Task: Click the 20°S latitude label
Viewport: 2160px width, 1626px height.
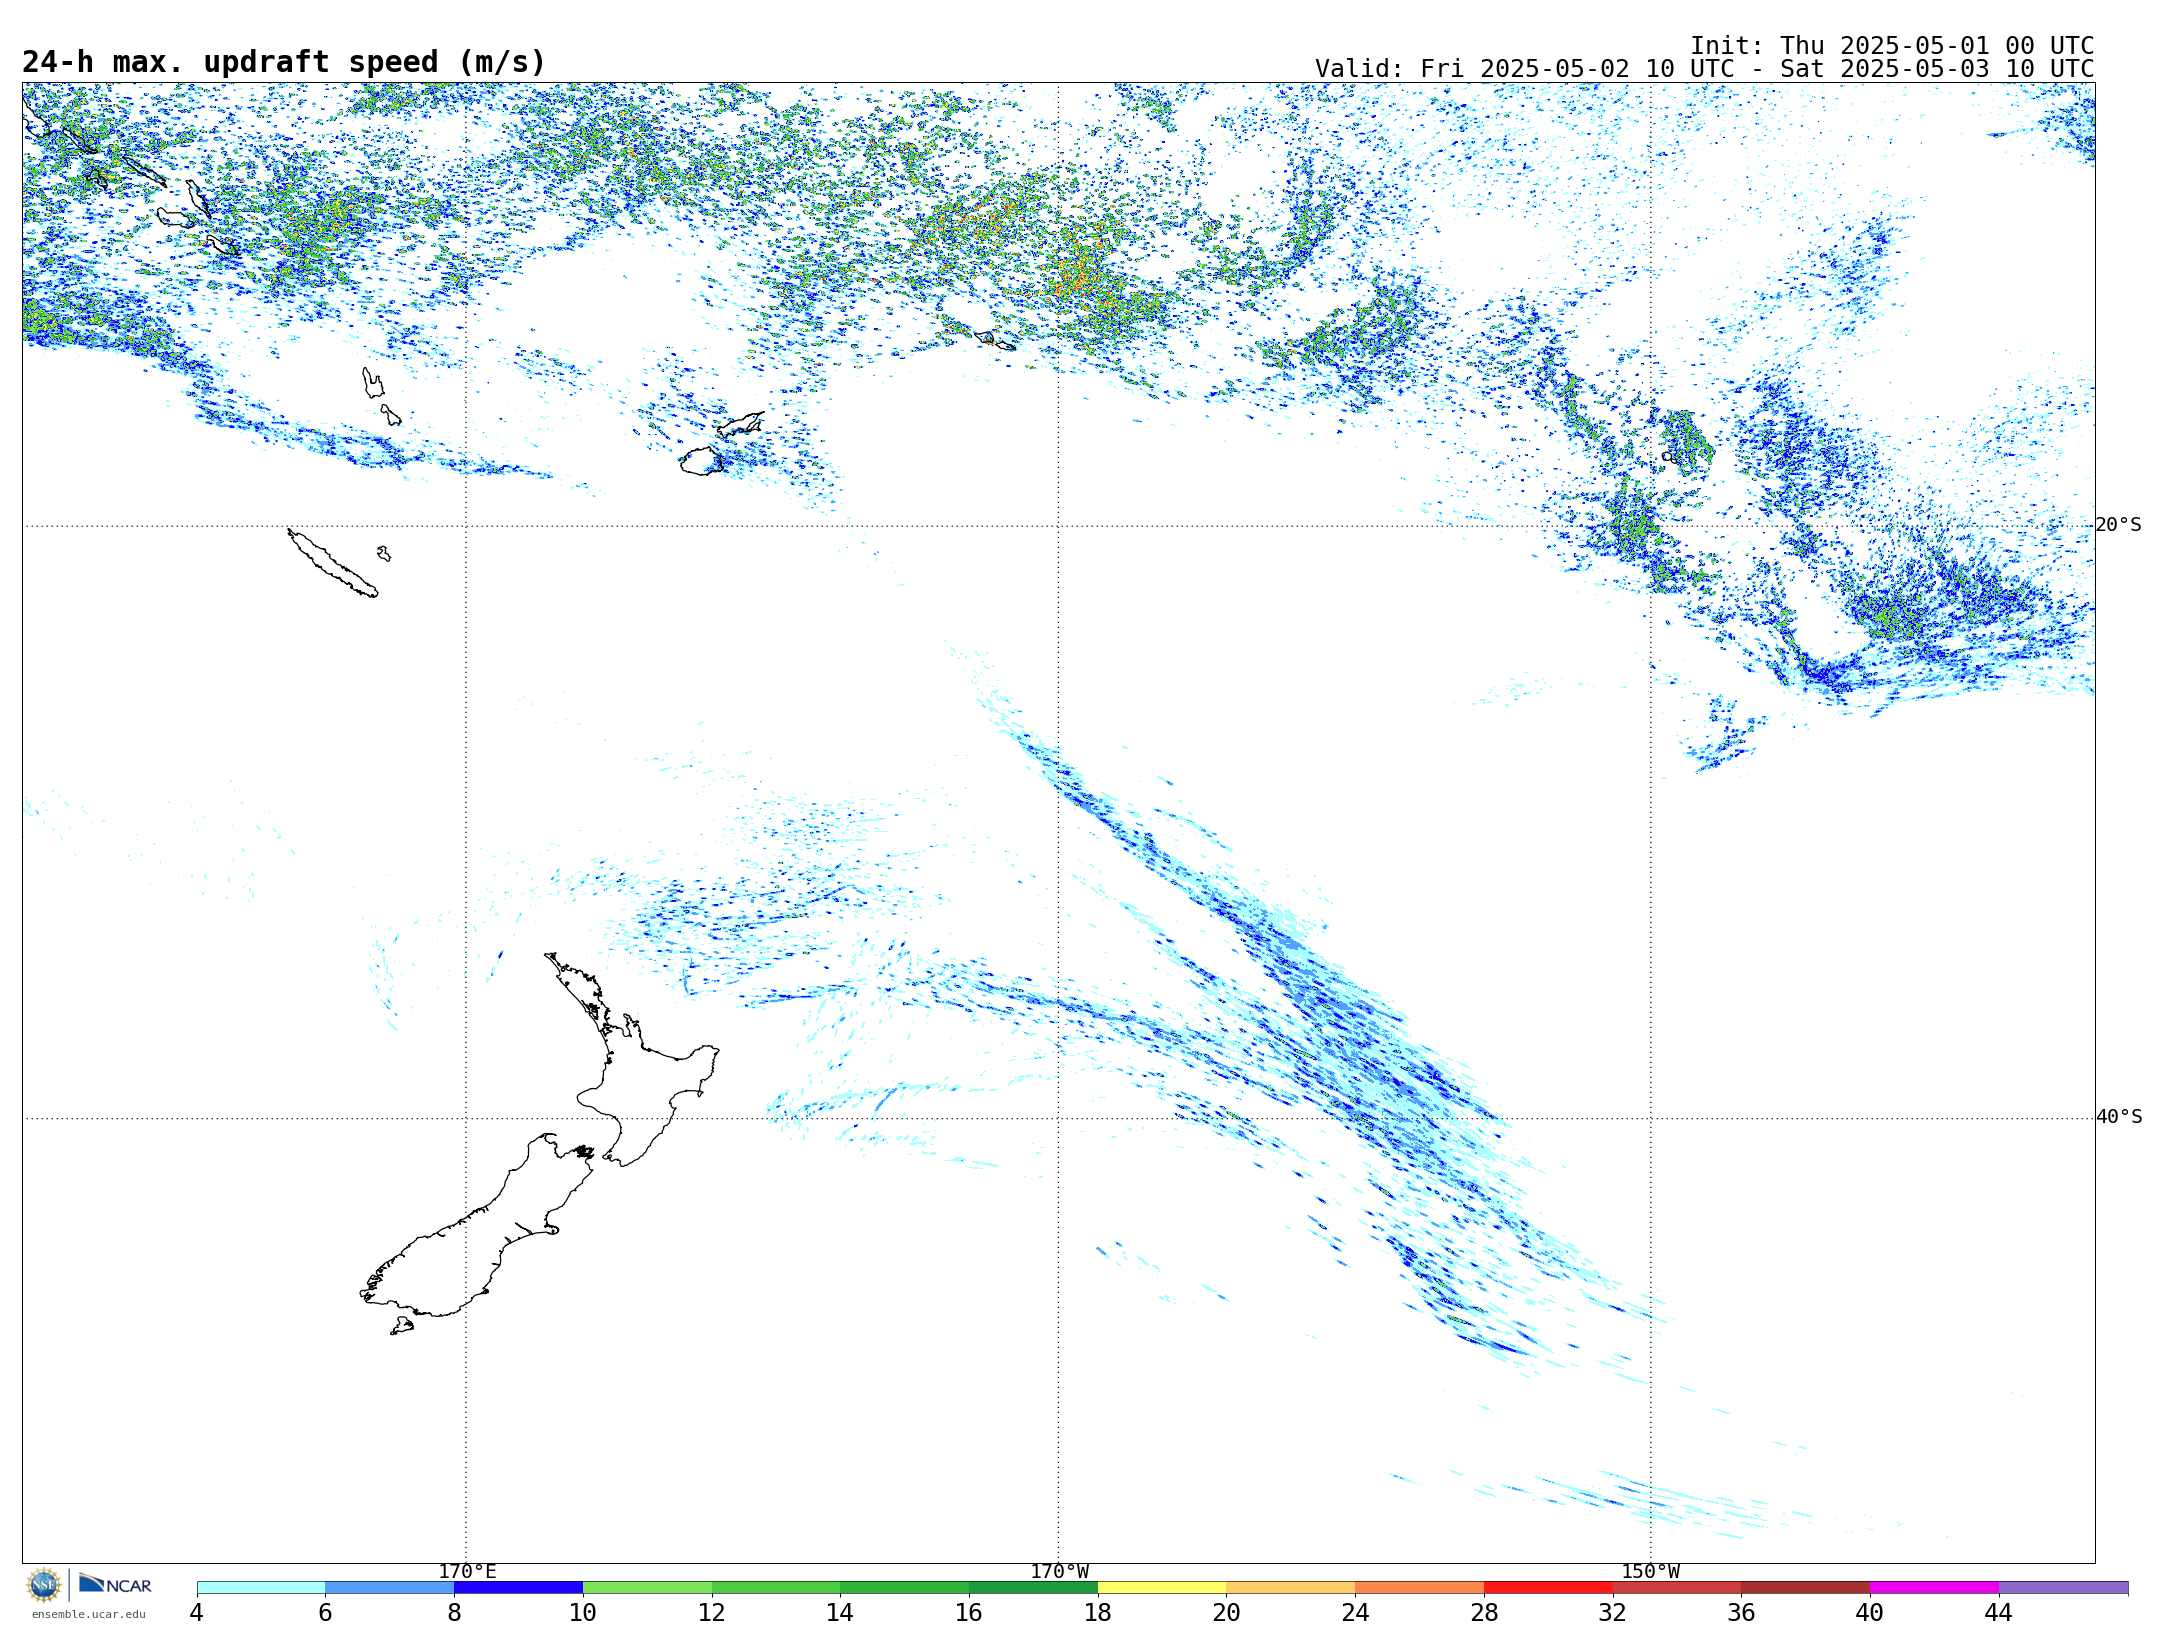Action: coord(2118,525)
